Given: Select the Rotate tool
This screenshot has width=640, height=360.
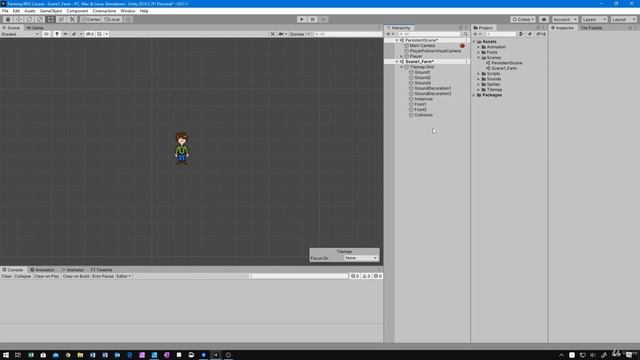Looking at the screenshot, I should point(29,19).
